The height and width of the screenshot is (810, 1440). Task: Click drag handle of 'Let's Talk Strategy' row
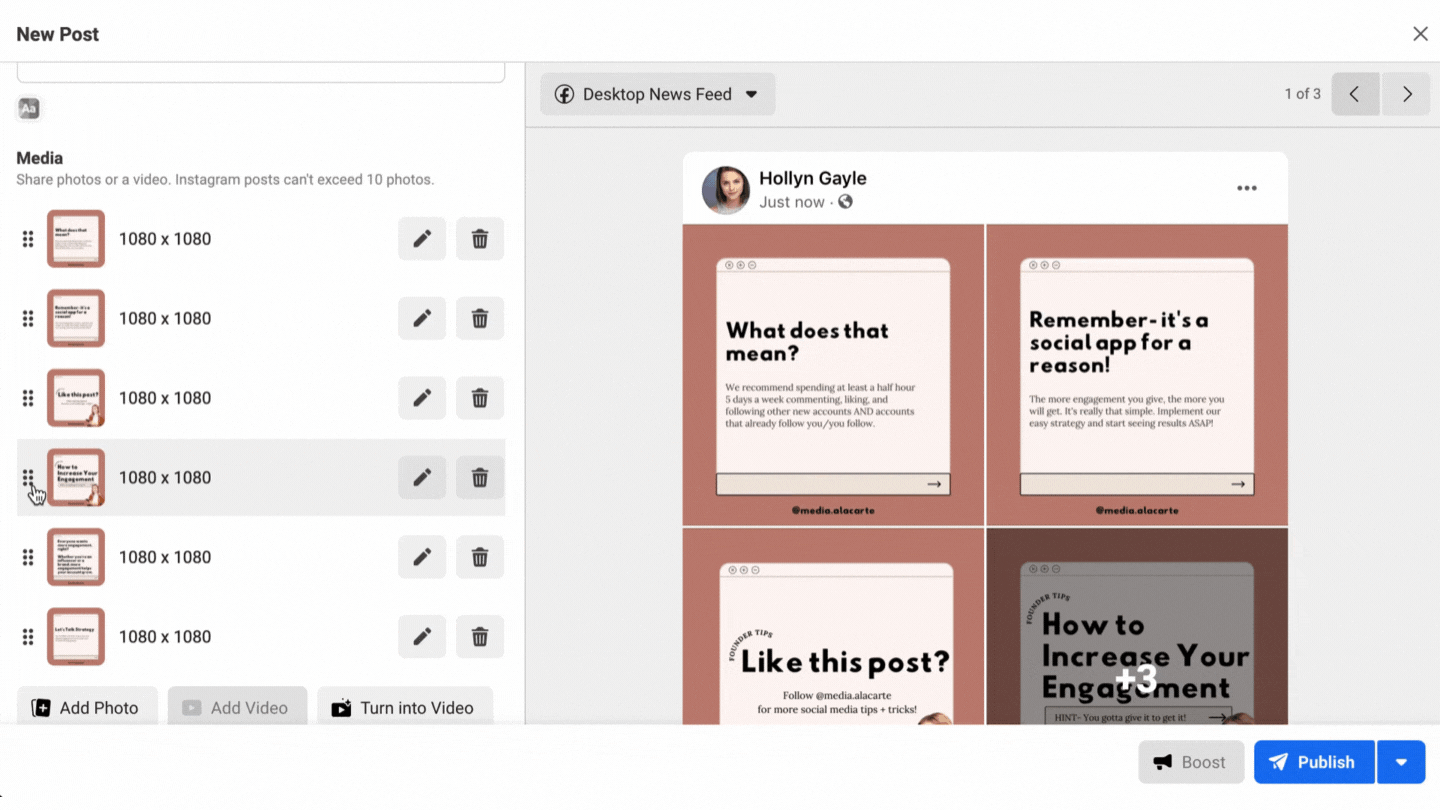click(28, 637)
